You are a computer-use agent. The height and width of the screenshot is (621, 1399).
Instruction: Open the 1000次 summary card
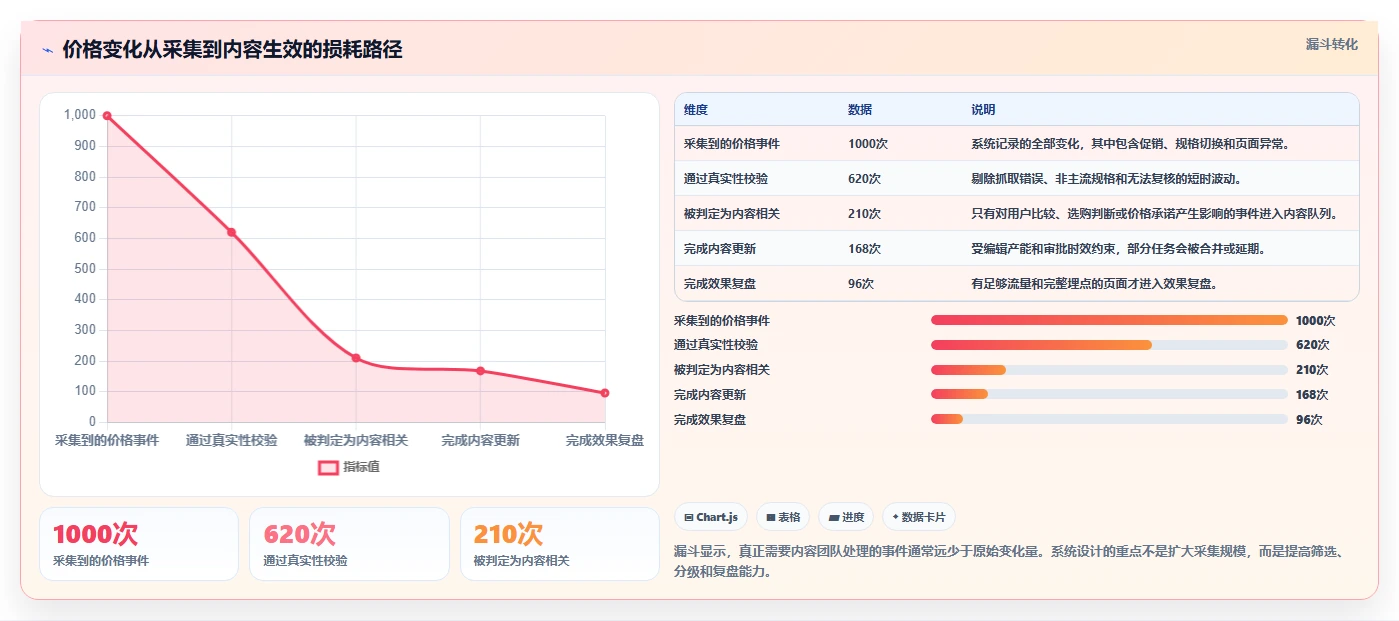(x=139, y=544)
